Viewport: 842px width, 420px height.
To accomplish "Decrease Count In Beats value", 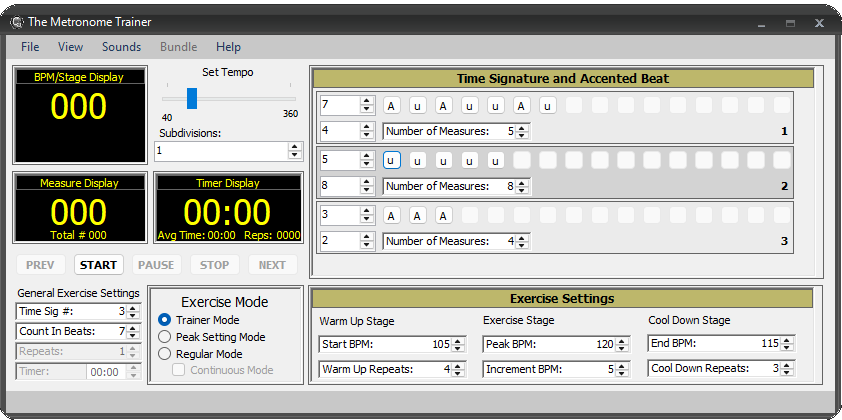I will pyautogui.click(x=133, y=335).
